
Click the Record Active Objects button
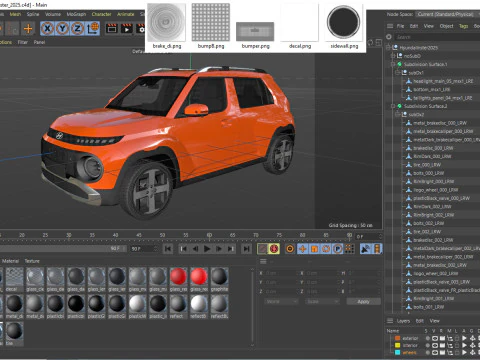click(263, 249)
